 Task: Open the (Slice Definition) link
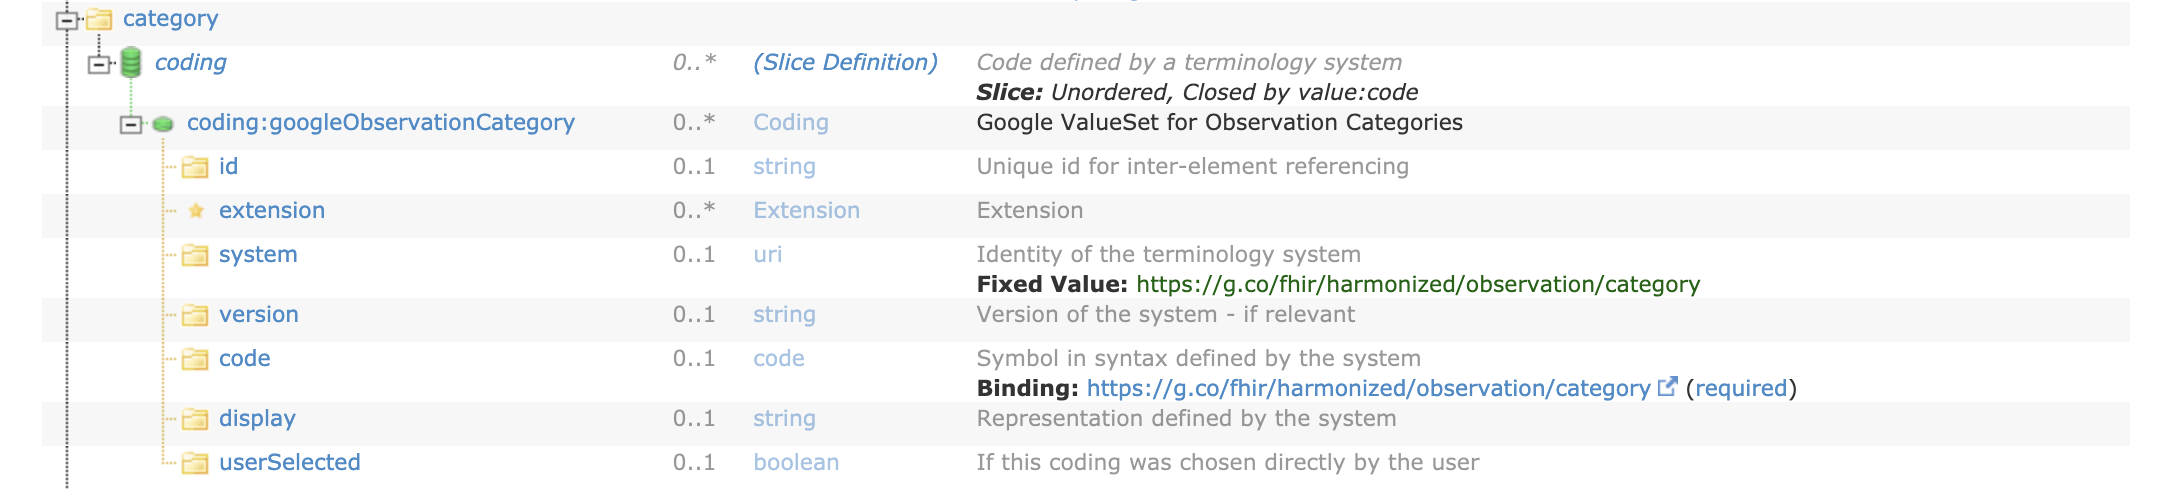tap(845, 62)
